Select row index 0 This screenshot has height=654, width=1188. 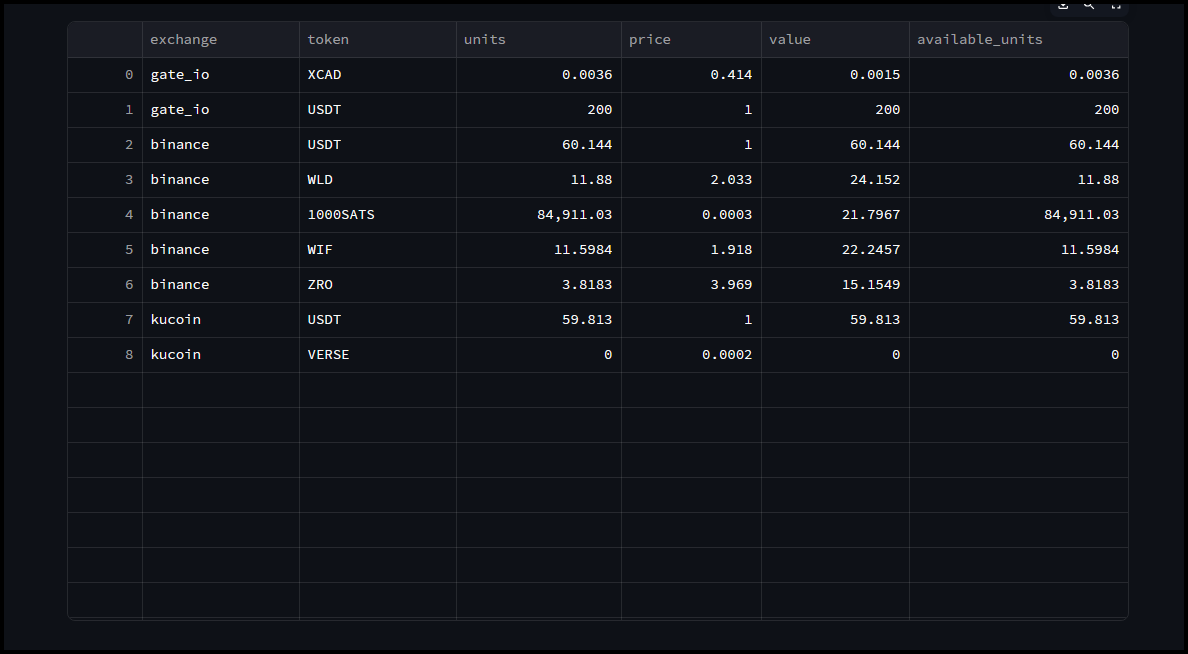[106, 75]
